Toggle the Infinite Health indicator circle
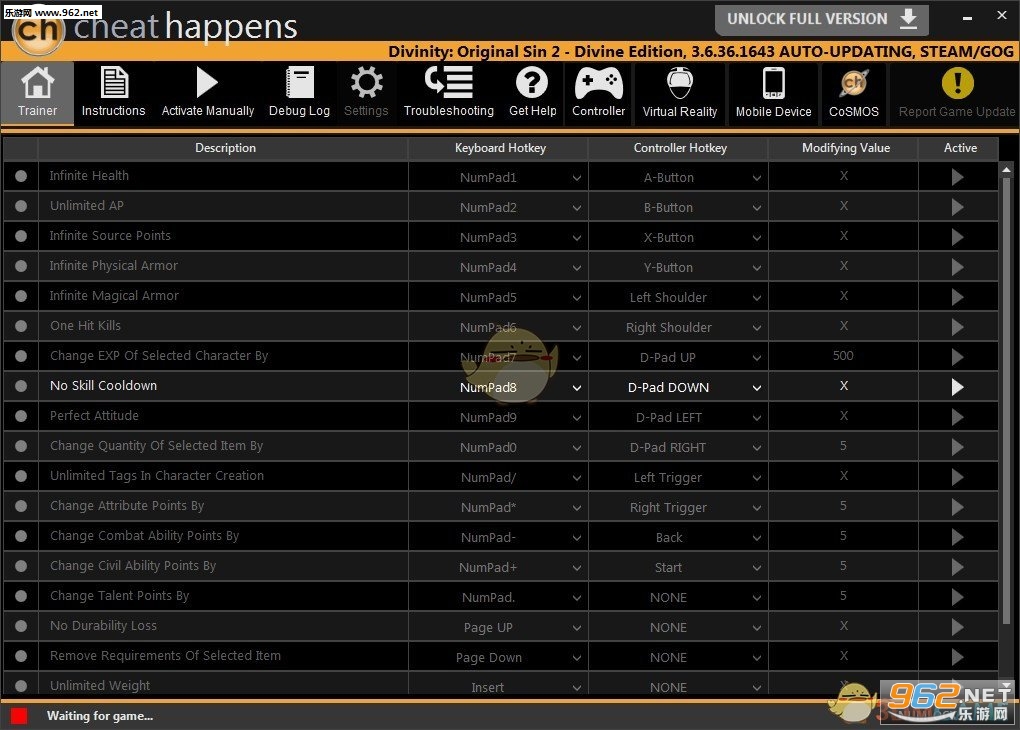The height and width of the screenshot is (730, 1020). (x=21, y=176)
